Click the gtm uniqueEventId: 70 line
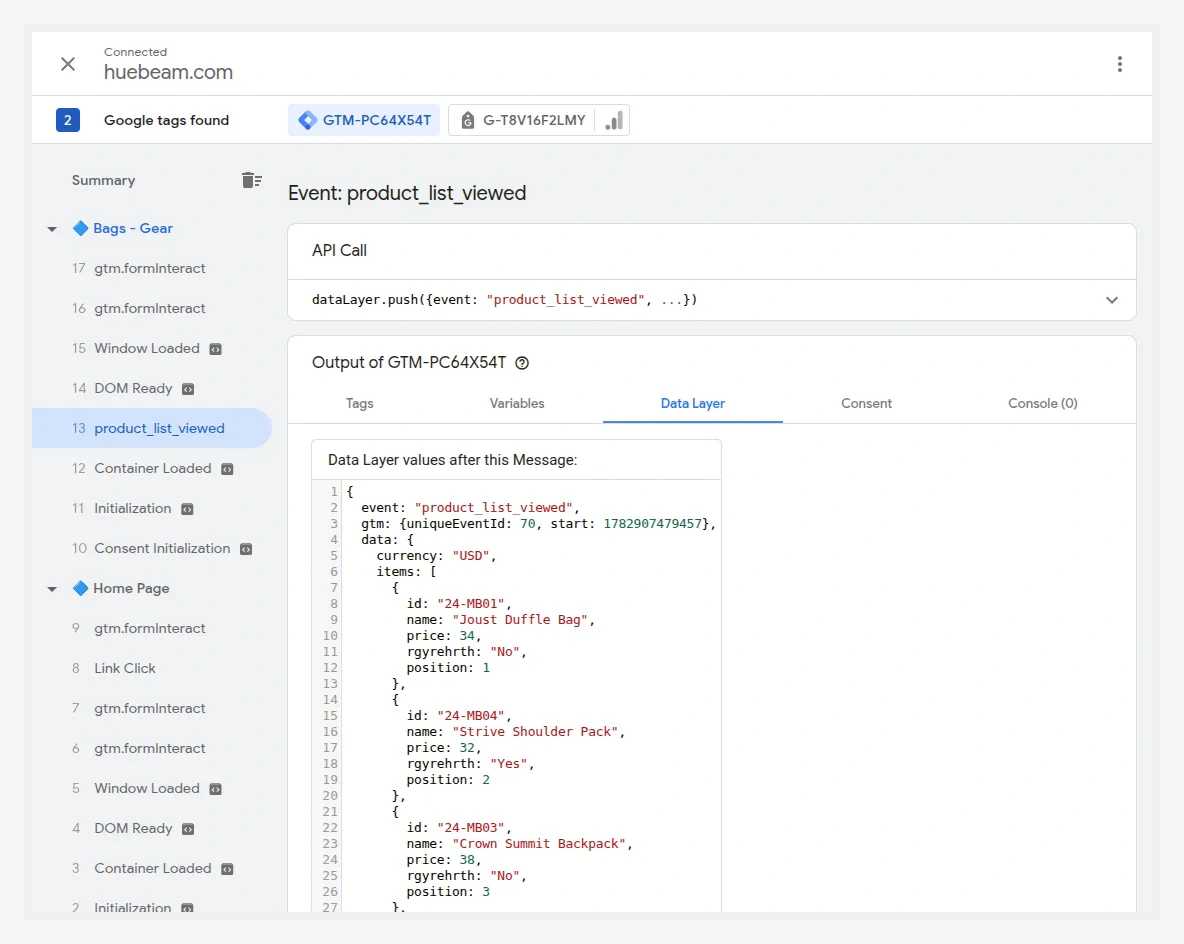The width and height of the screenshot is (1184, 944). [538, 523]
